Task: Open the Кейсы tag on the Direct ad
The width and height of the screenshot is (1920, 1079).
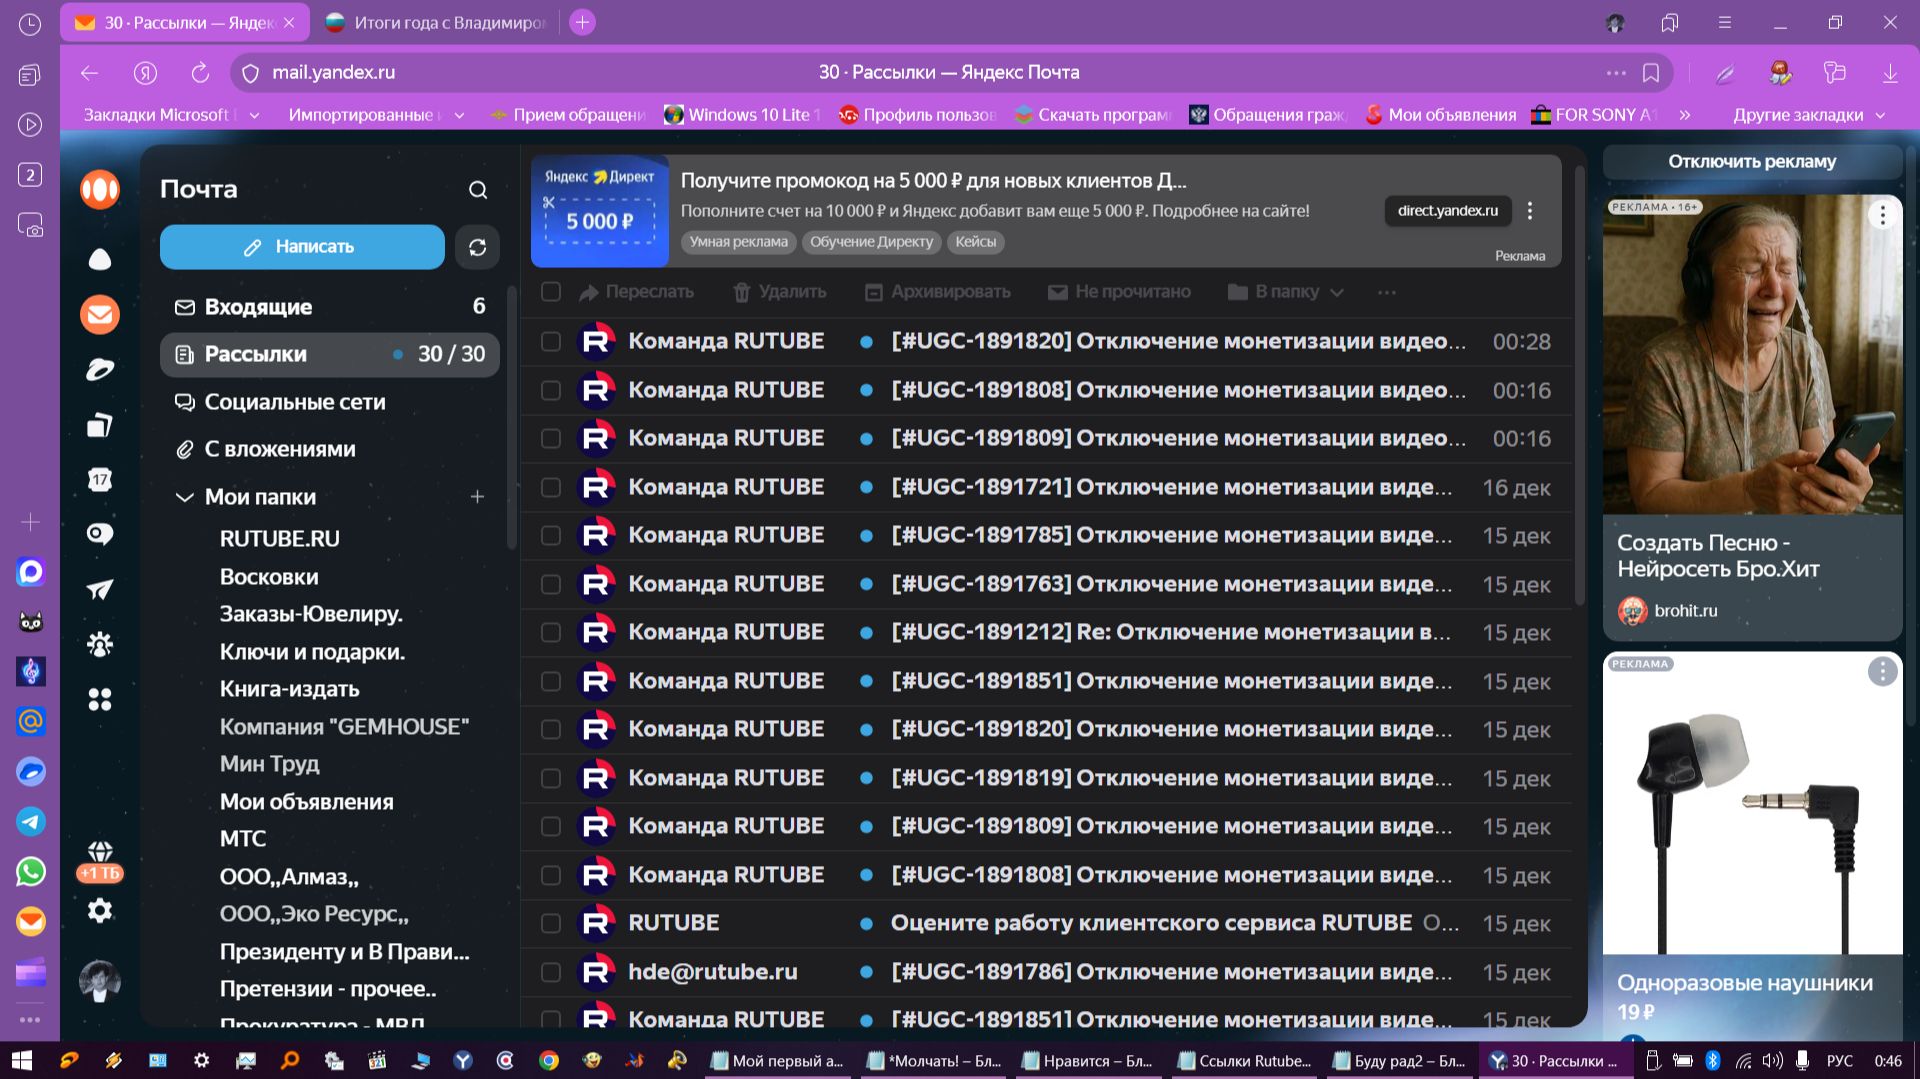Action: pyautogui.click(x=975, y=242)
